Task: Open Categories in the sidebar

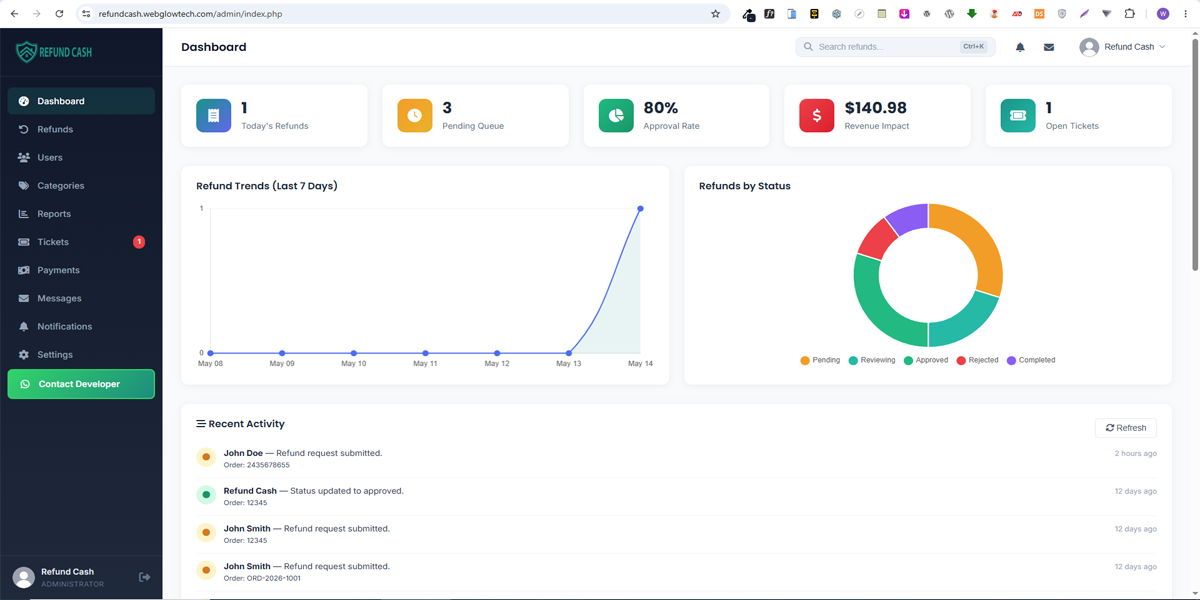Action: tap(81, 185)
